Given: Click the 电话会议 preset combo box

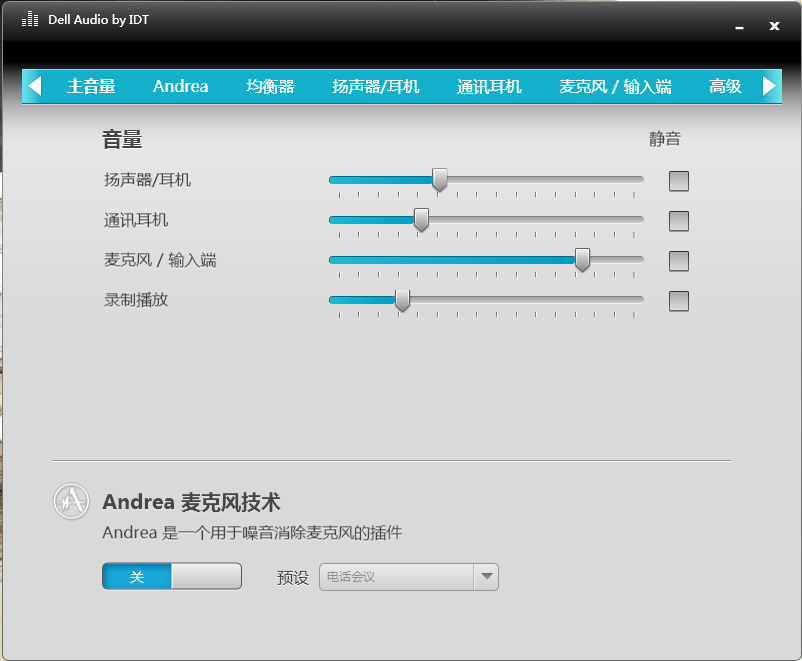Looking at the screenshot, I should pos(409,577).
